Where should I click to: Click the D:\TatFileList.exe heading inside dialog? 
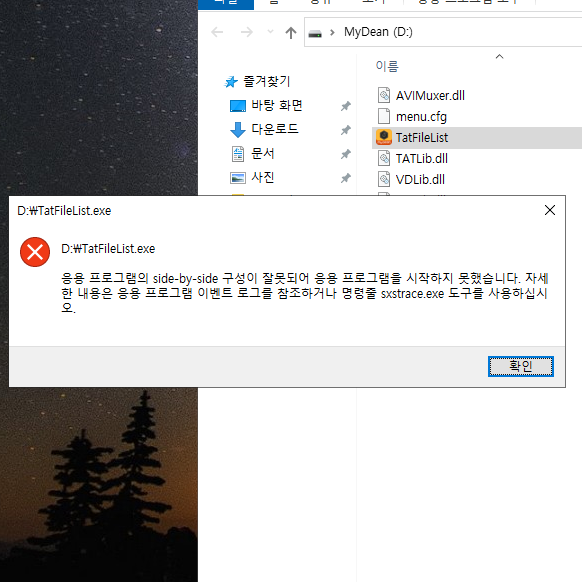point(108,249)
